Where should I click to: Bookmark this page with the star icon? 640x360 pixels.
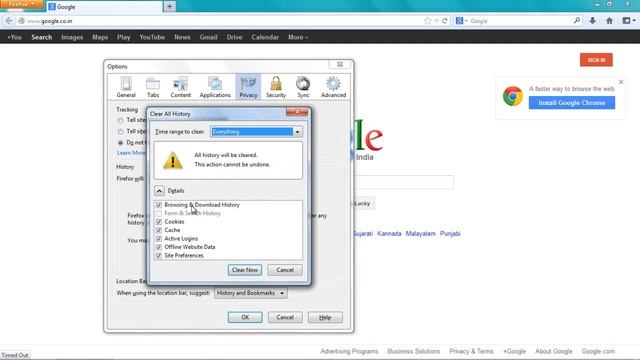[427, 21]
